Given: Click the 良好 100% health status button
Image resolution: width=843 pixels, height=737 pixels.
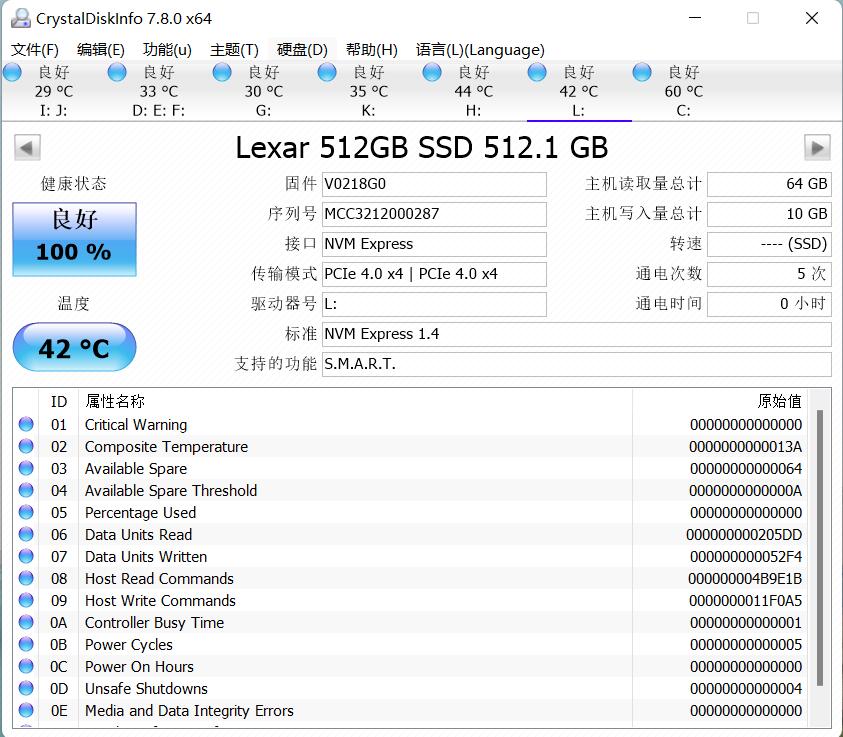Looking at the screenshot, I should [x=73, y=239].
